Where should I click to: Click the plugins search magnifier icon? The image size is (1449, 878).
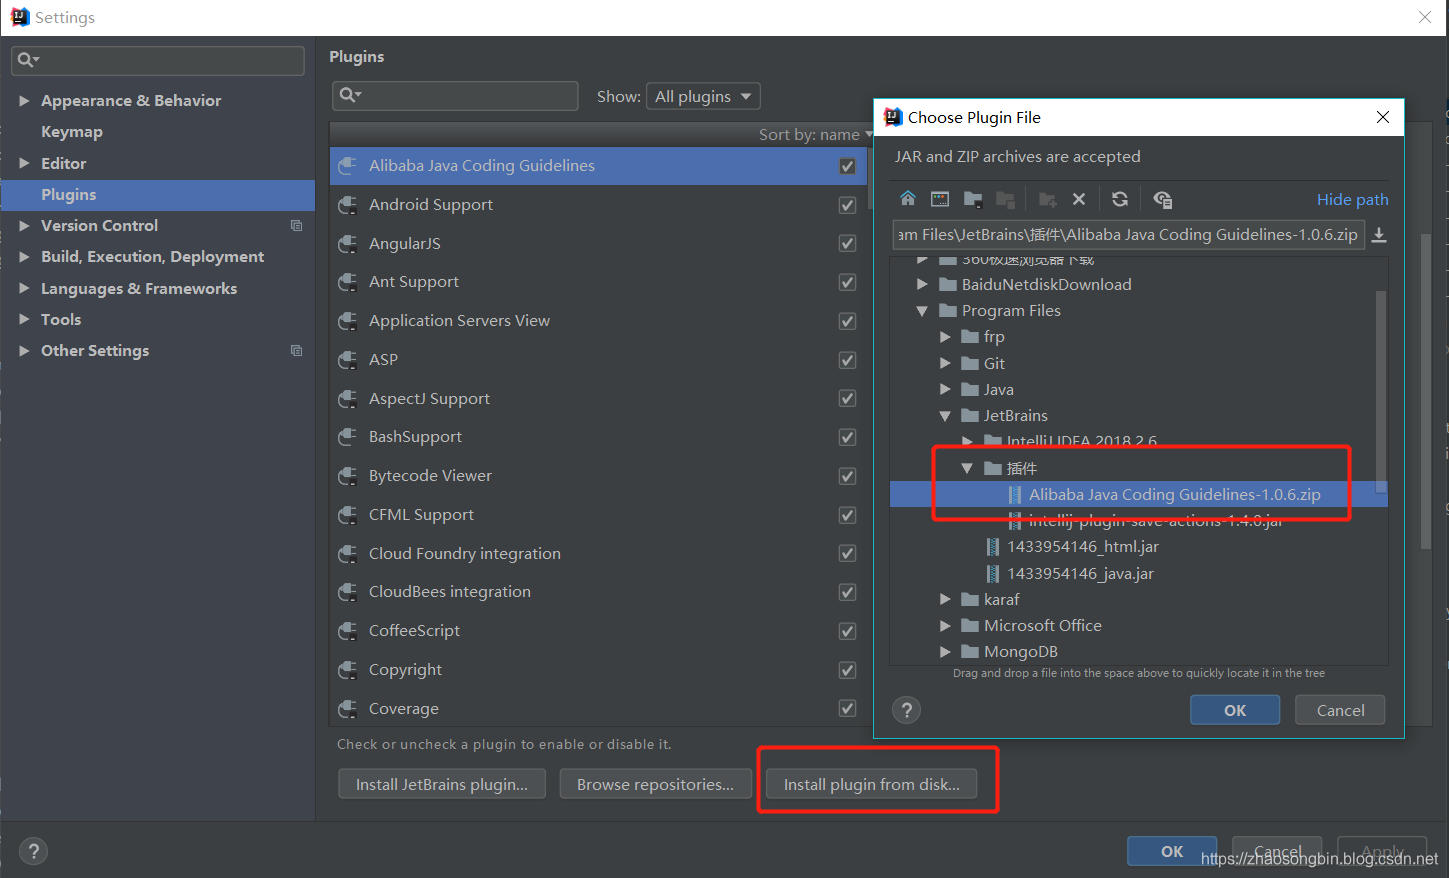point(349,95)
